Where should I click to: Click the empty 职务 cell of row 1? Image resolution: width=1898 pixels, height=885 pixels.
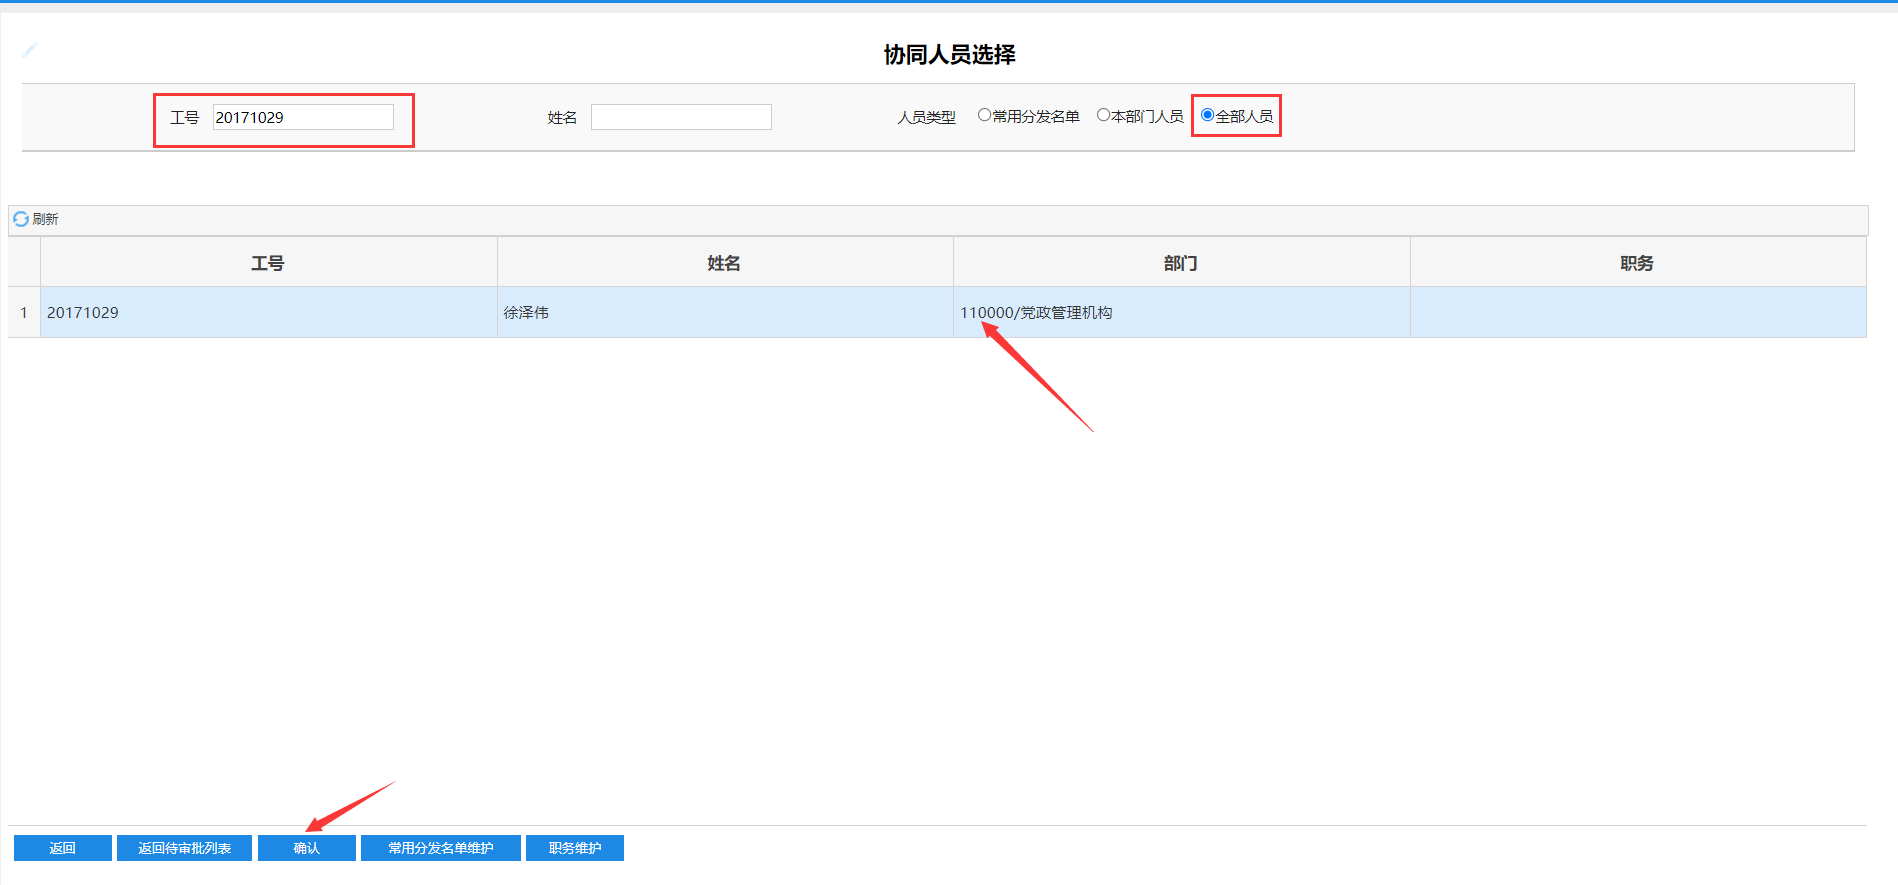tap(1638, 312)
